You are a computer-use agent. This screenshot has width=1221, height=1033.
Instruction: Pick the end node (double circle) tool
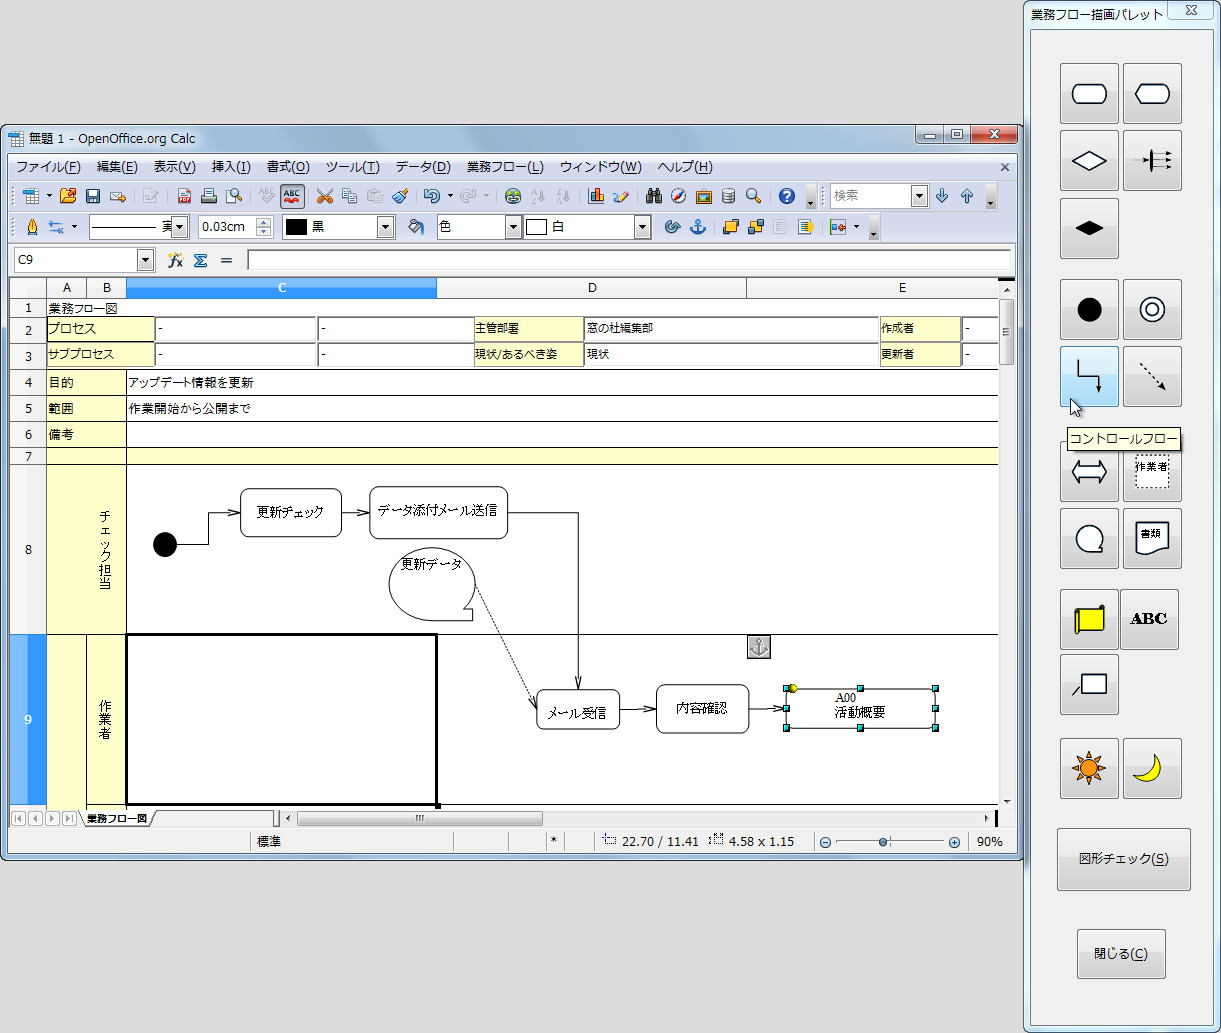pyautogui.click(x=1152, y=309)
